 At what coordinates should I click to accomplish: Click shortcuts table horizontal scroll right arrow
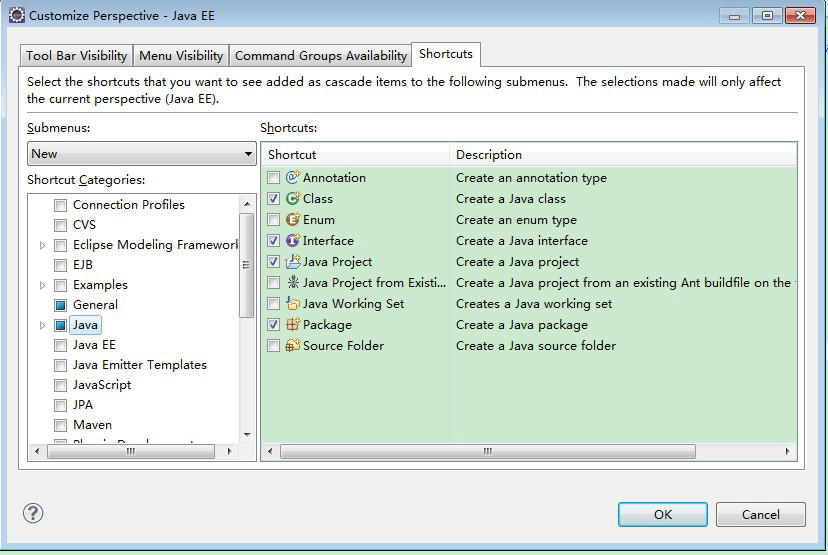point(787,451)
